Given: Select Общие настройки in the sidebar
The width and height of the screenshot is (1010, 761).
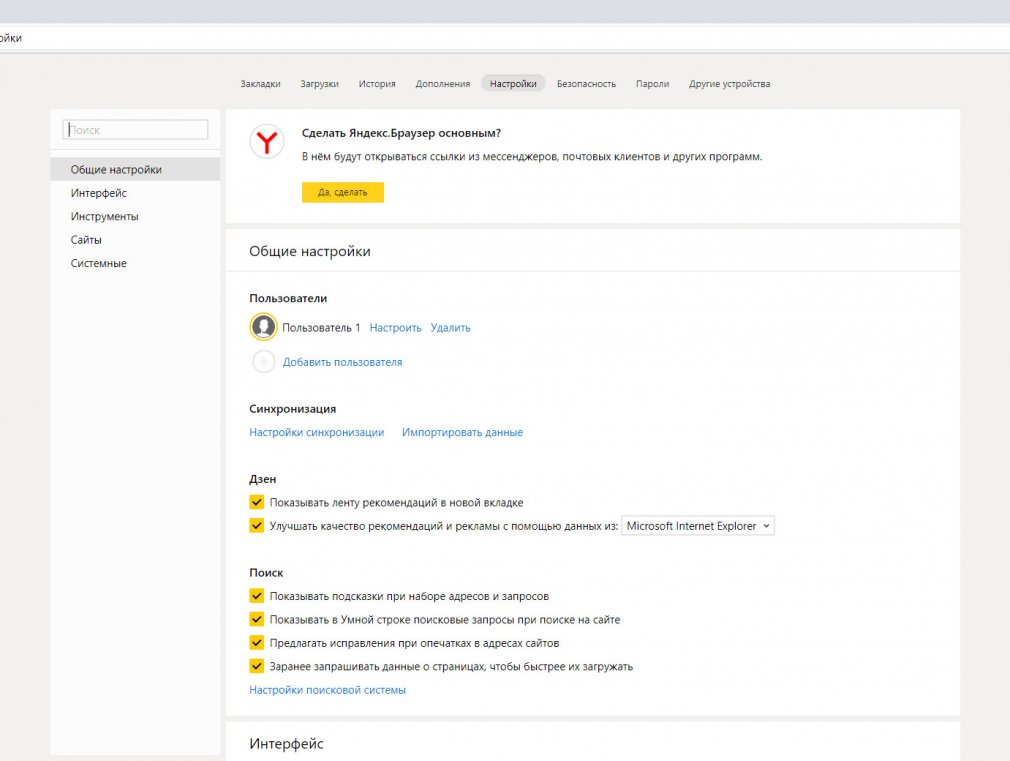Looking at the screenshot, I should (135, 169).
